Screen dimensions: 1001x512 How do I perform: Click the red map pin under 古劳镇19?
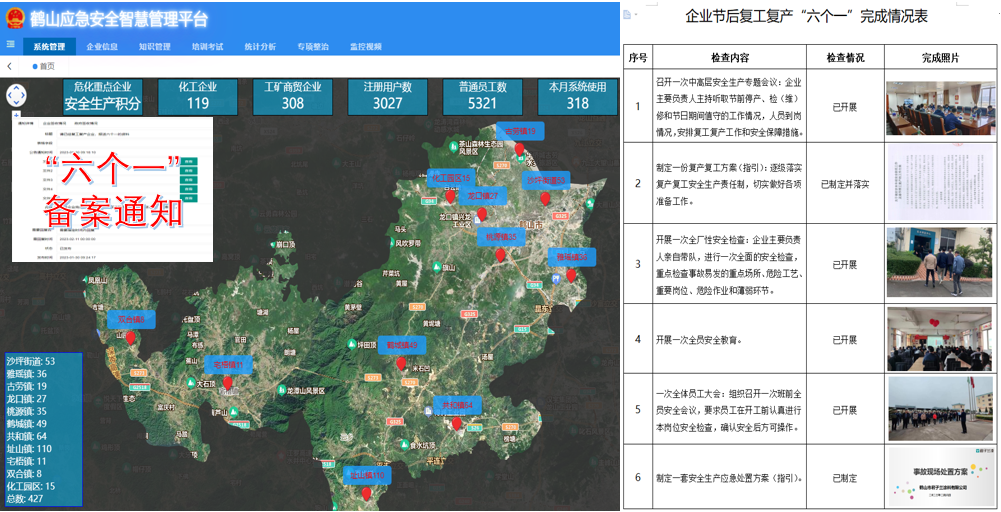pos(519,149)
